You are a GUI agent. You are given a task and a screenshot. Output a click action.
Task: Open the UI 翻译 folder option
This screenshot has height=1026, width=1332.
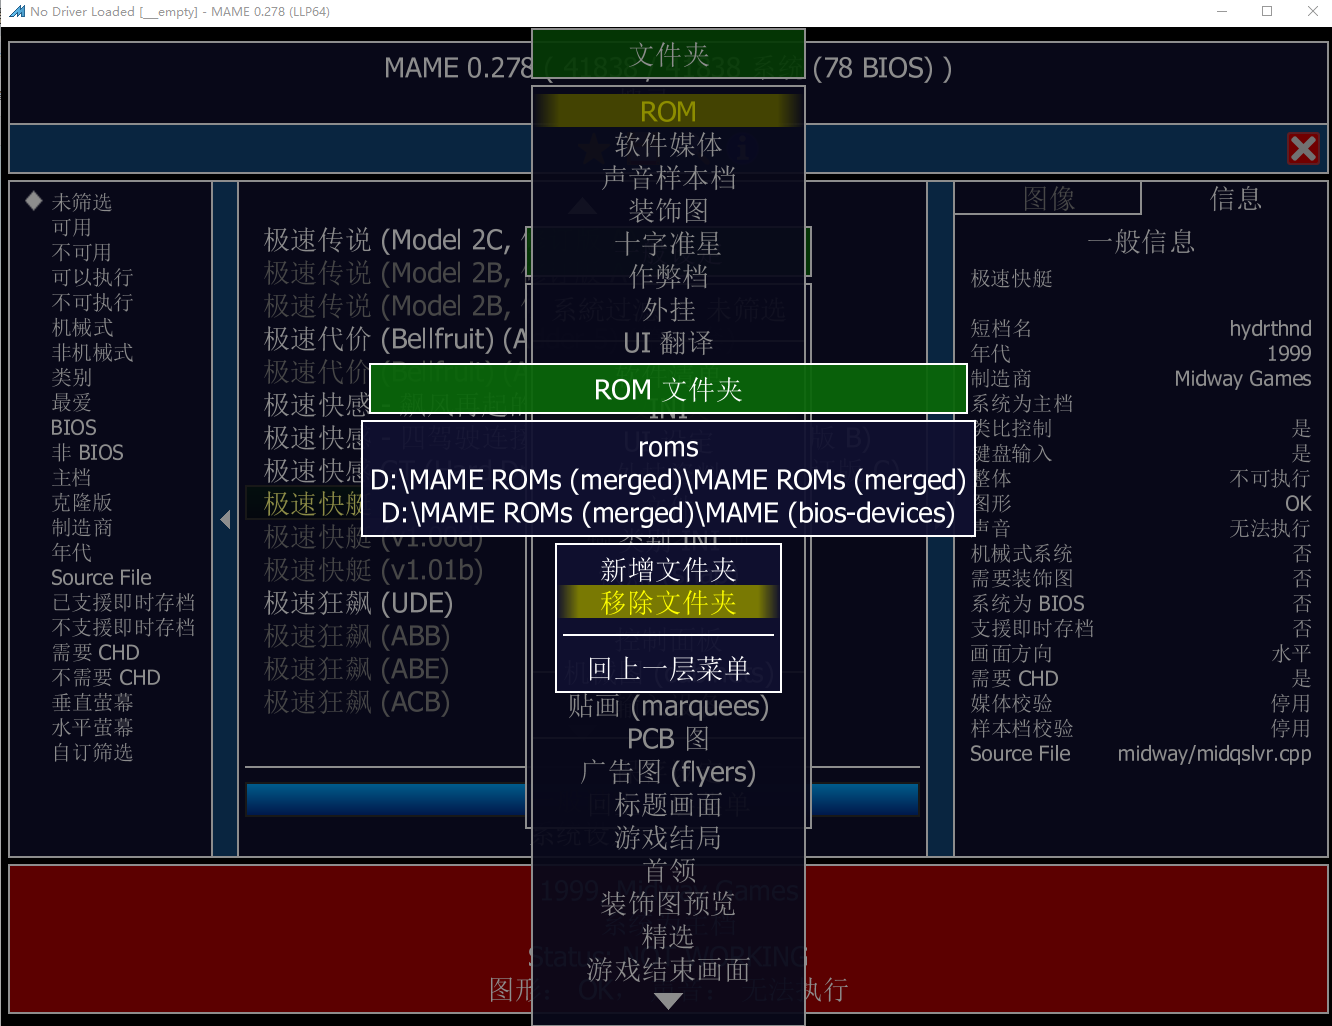coord(668,343)
